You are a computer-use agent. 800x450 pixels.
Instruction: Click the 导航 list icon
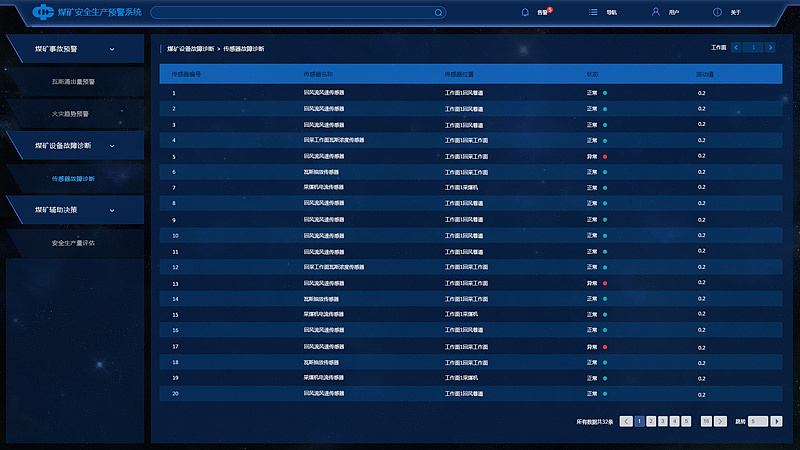[593, 12]
